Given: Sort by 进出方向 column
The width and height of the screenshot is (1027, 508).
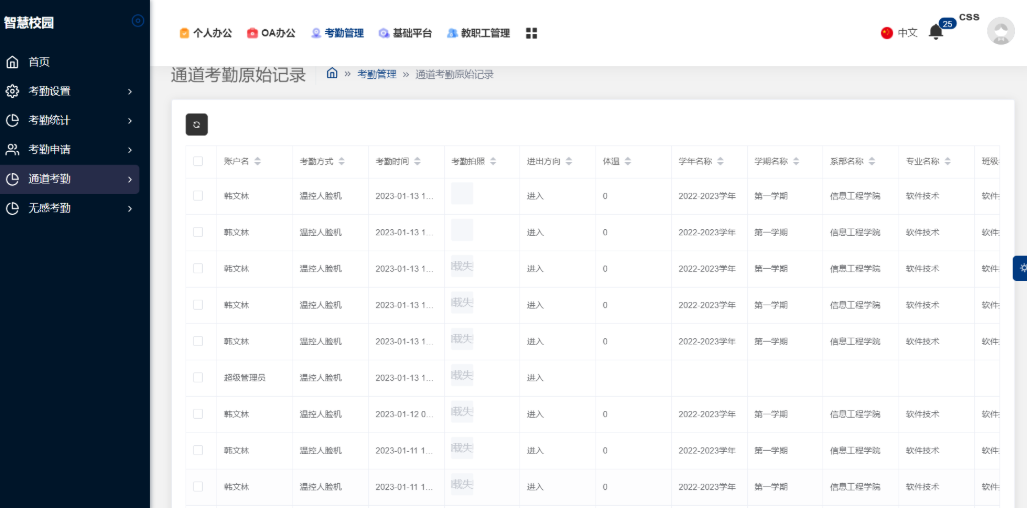Looking at the screenshot, I should [569, 162].
